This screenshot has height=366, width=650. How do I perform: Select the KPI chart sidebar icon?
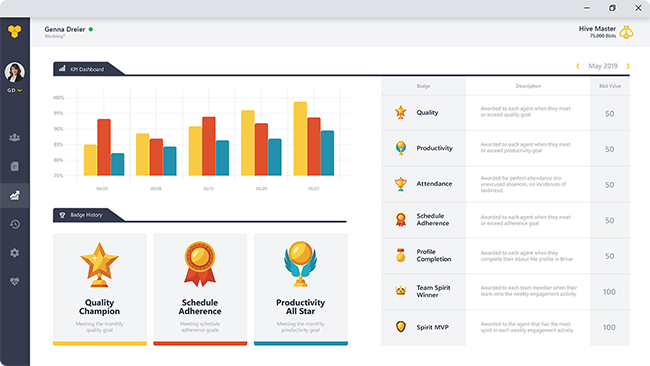click(15, 195)
